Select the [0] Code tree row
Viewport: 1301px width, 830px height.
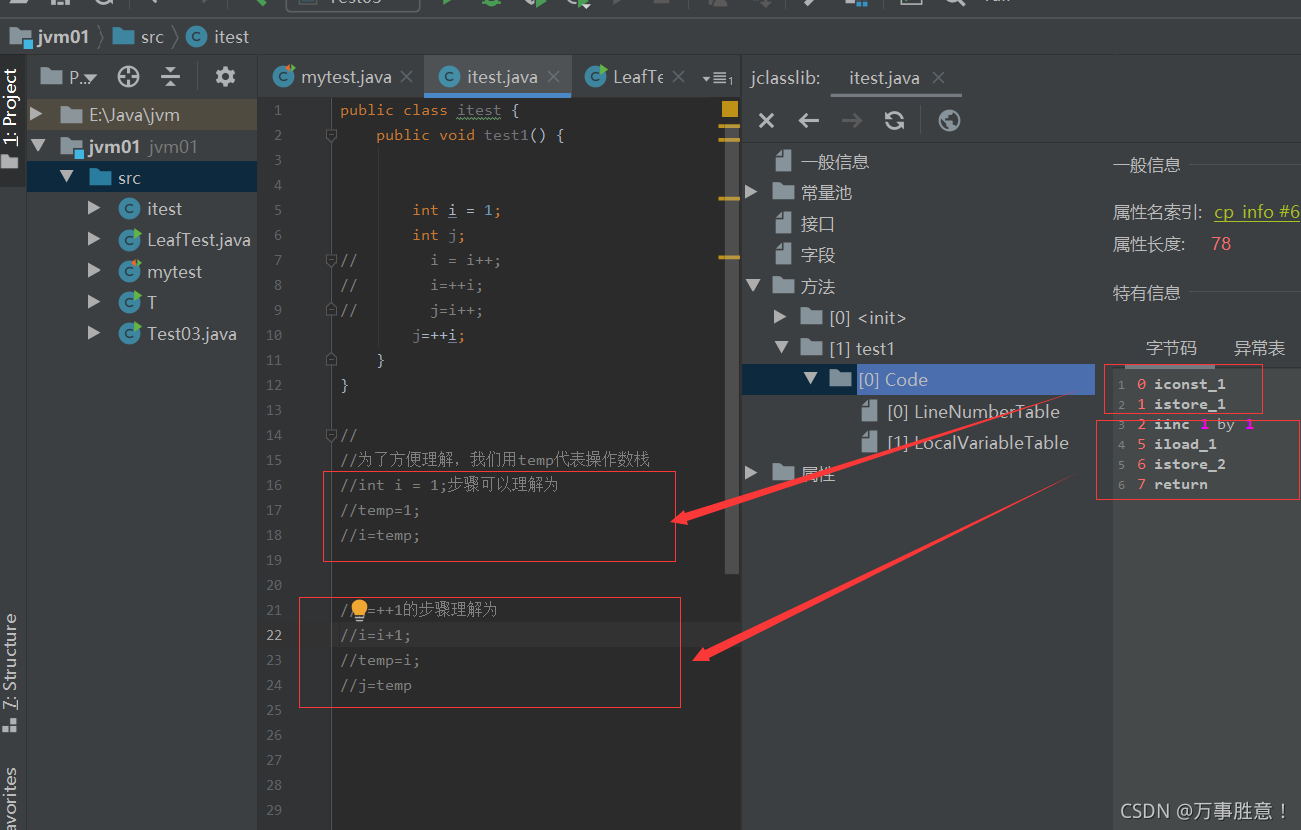click(919, 380)
